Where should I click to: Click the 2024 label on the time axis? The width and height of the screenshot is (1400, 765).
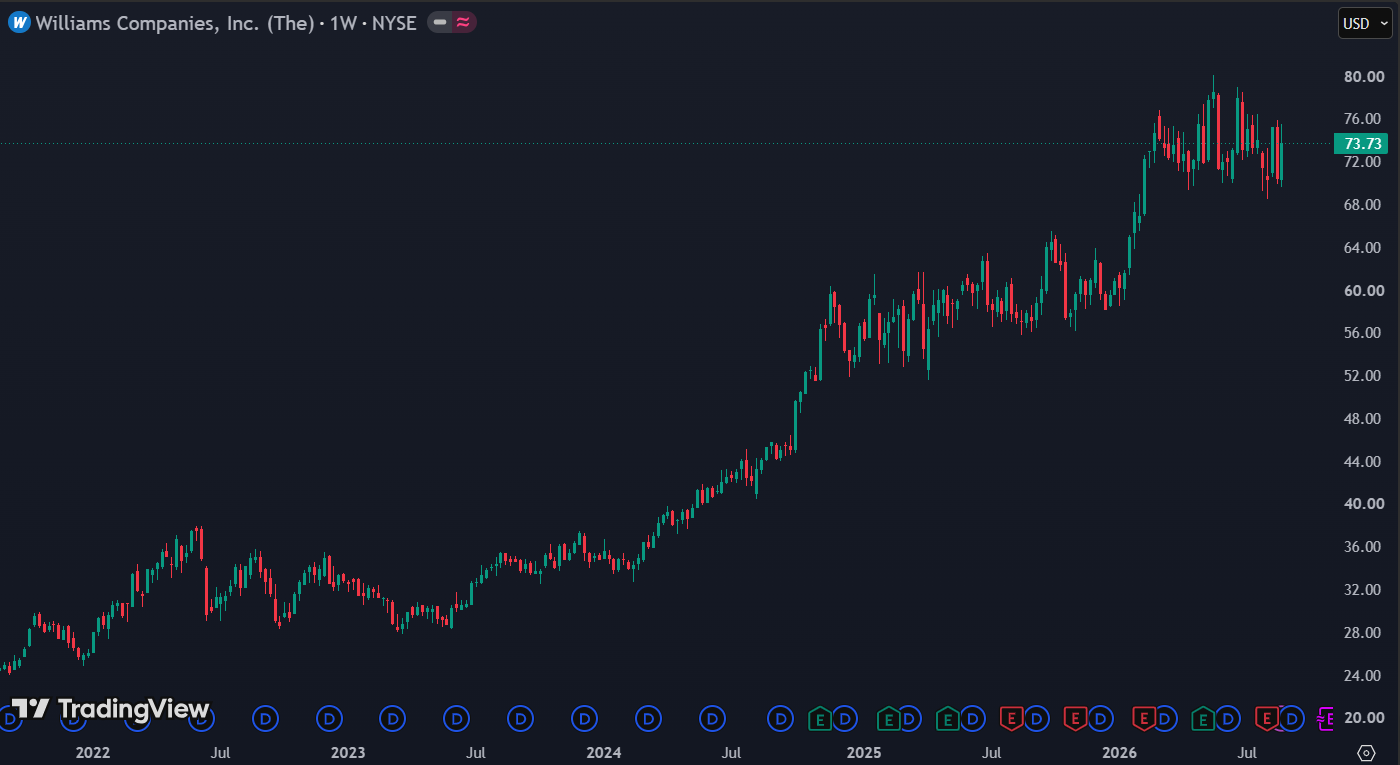coord(604,752)
